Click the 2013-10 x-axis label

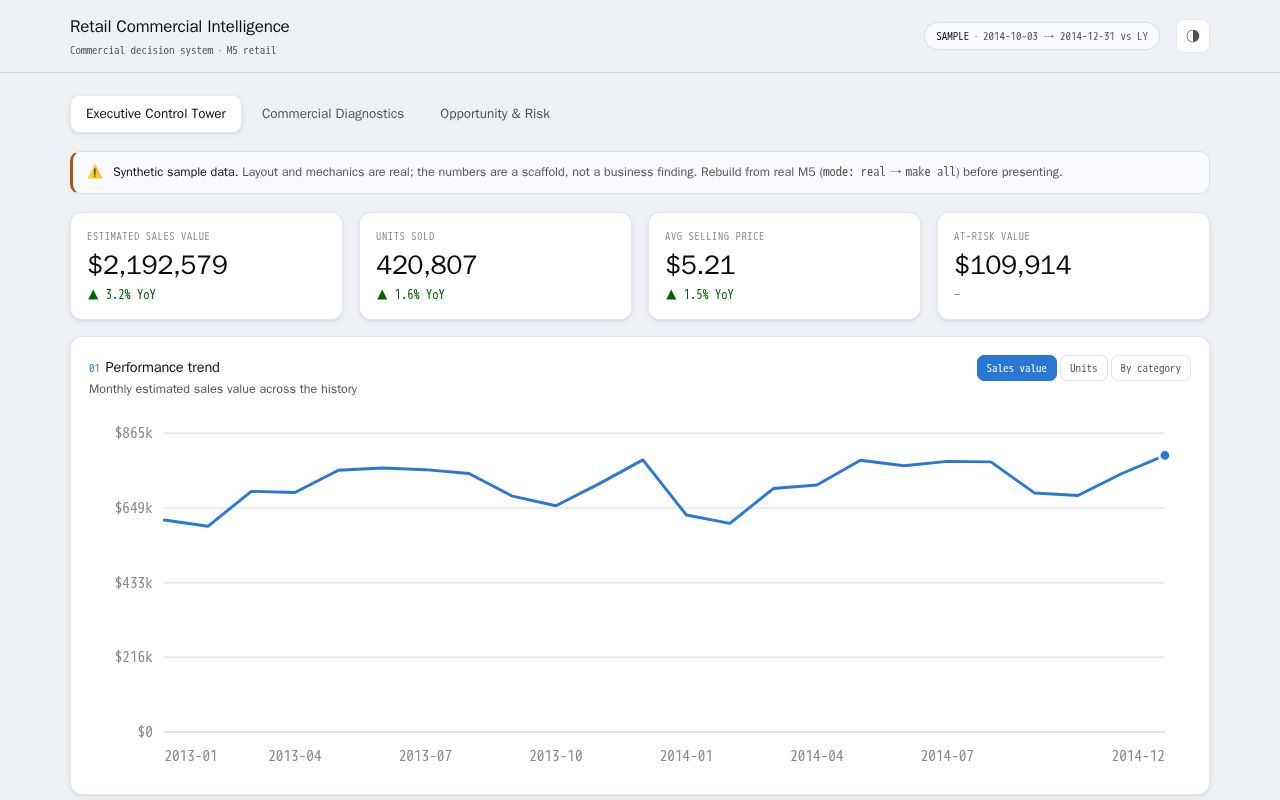click(556, 756)
